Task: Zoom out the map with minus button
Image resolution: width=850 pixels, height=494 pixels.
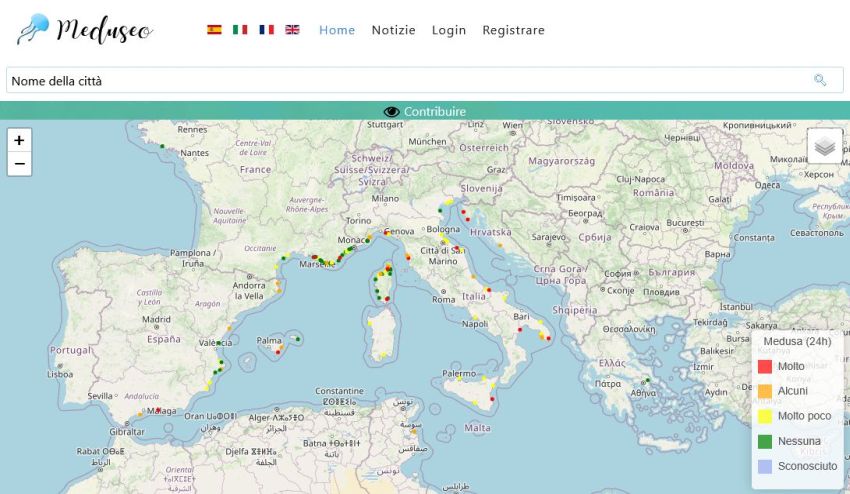Action: tap(20, 164)
